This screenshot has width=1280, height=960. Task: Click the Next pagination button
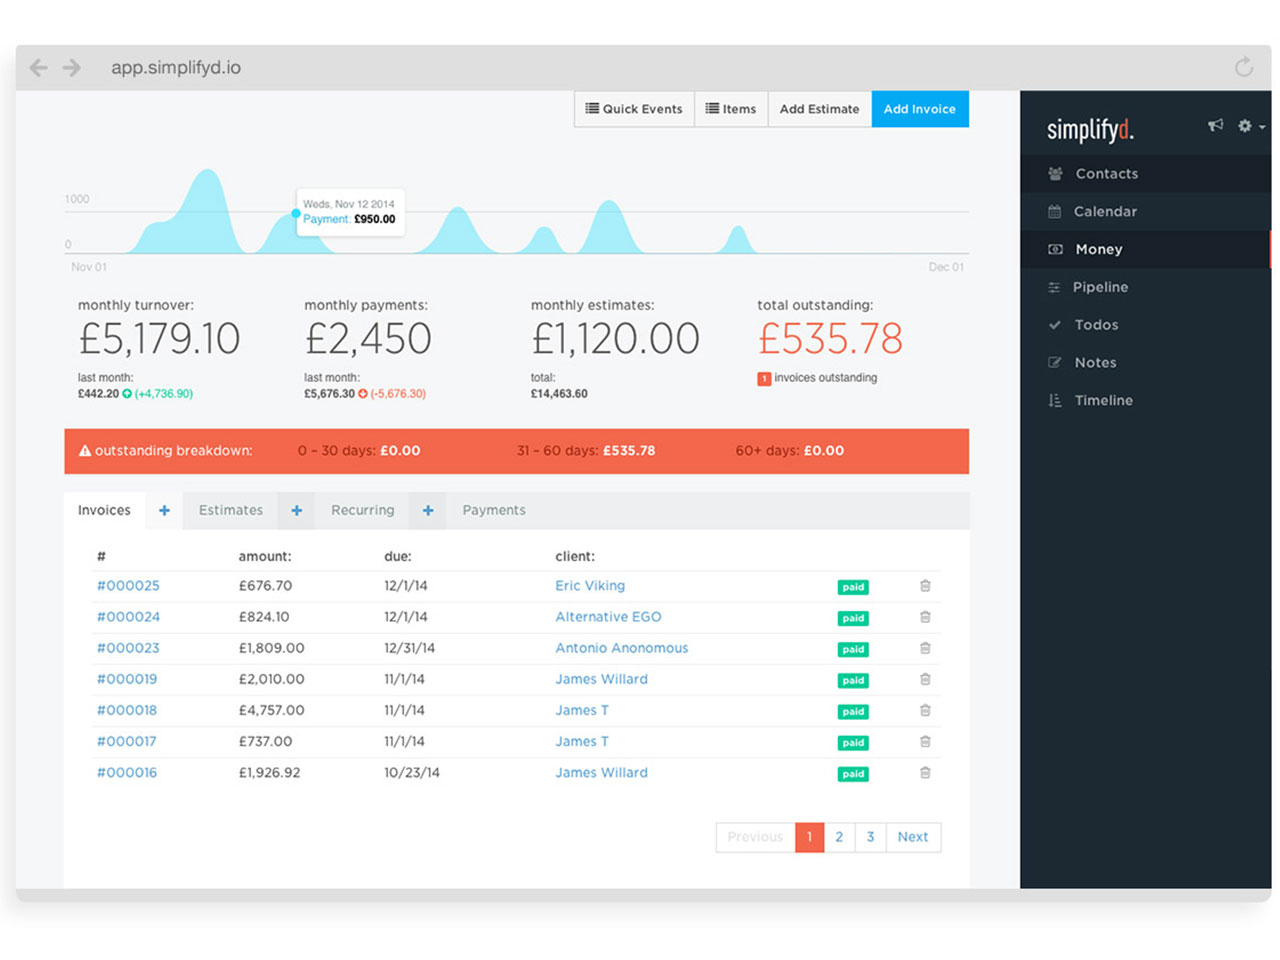(x=912, y=837)
